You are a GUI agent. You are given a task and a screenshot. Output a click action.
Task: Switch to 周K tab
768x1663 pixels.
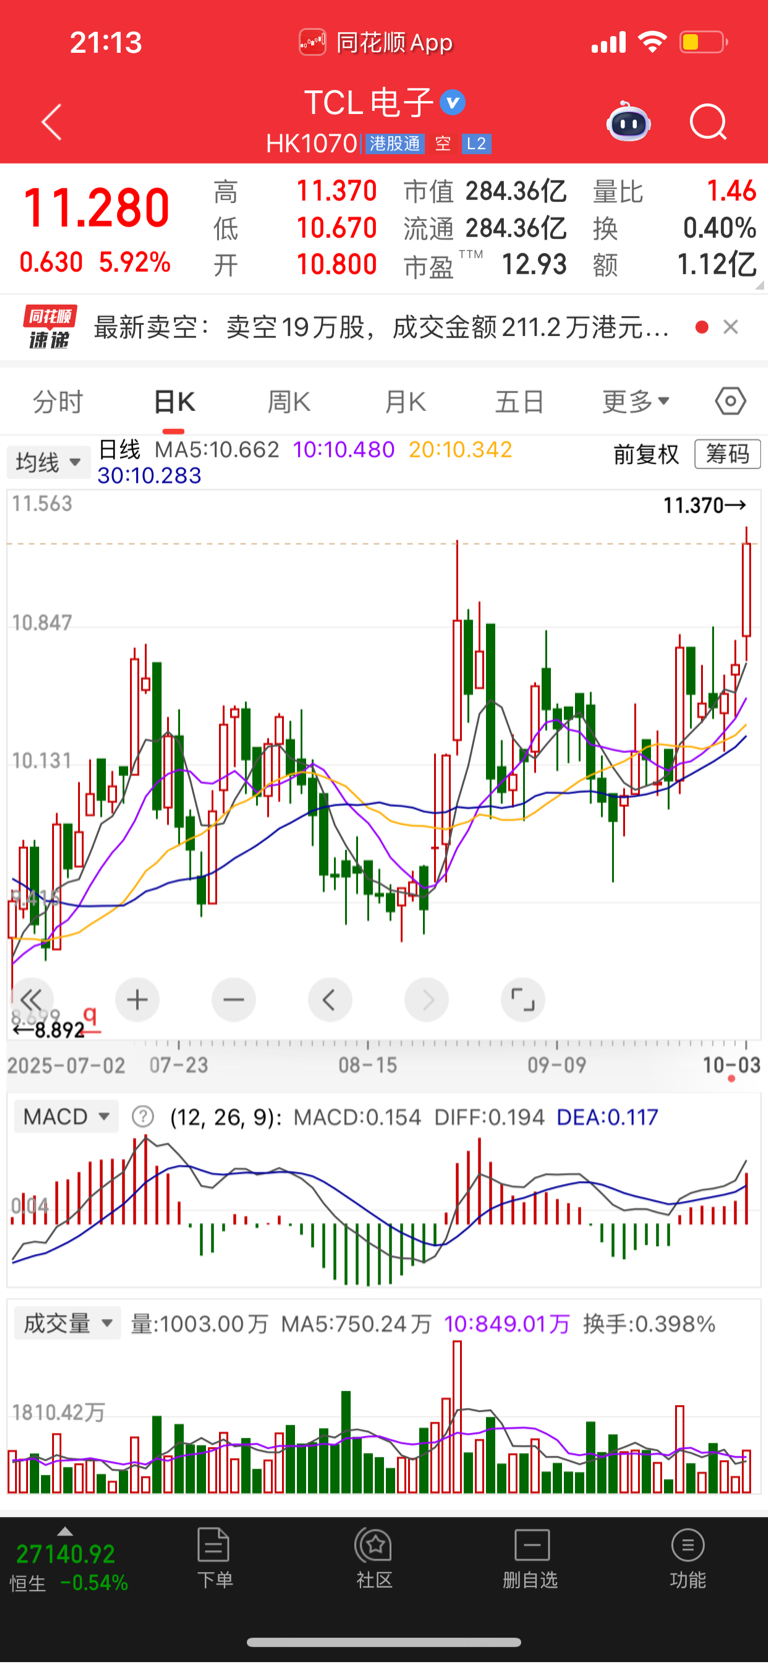coord(289,401)
